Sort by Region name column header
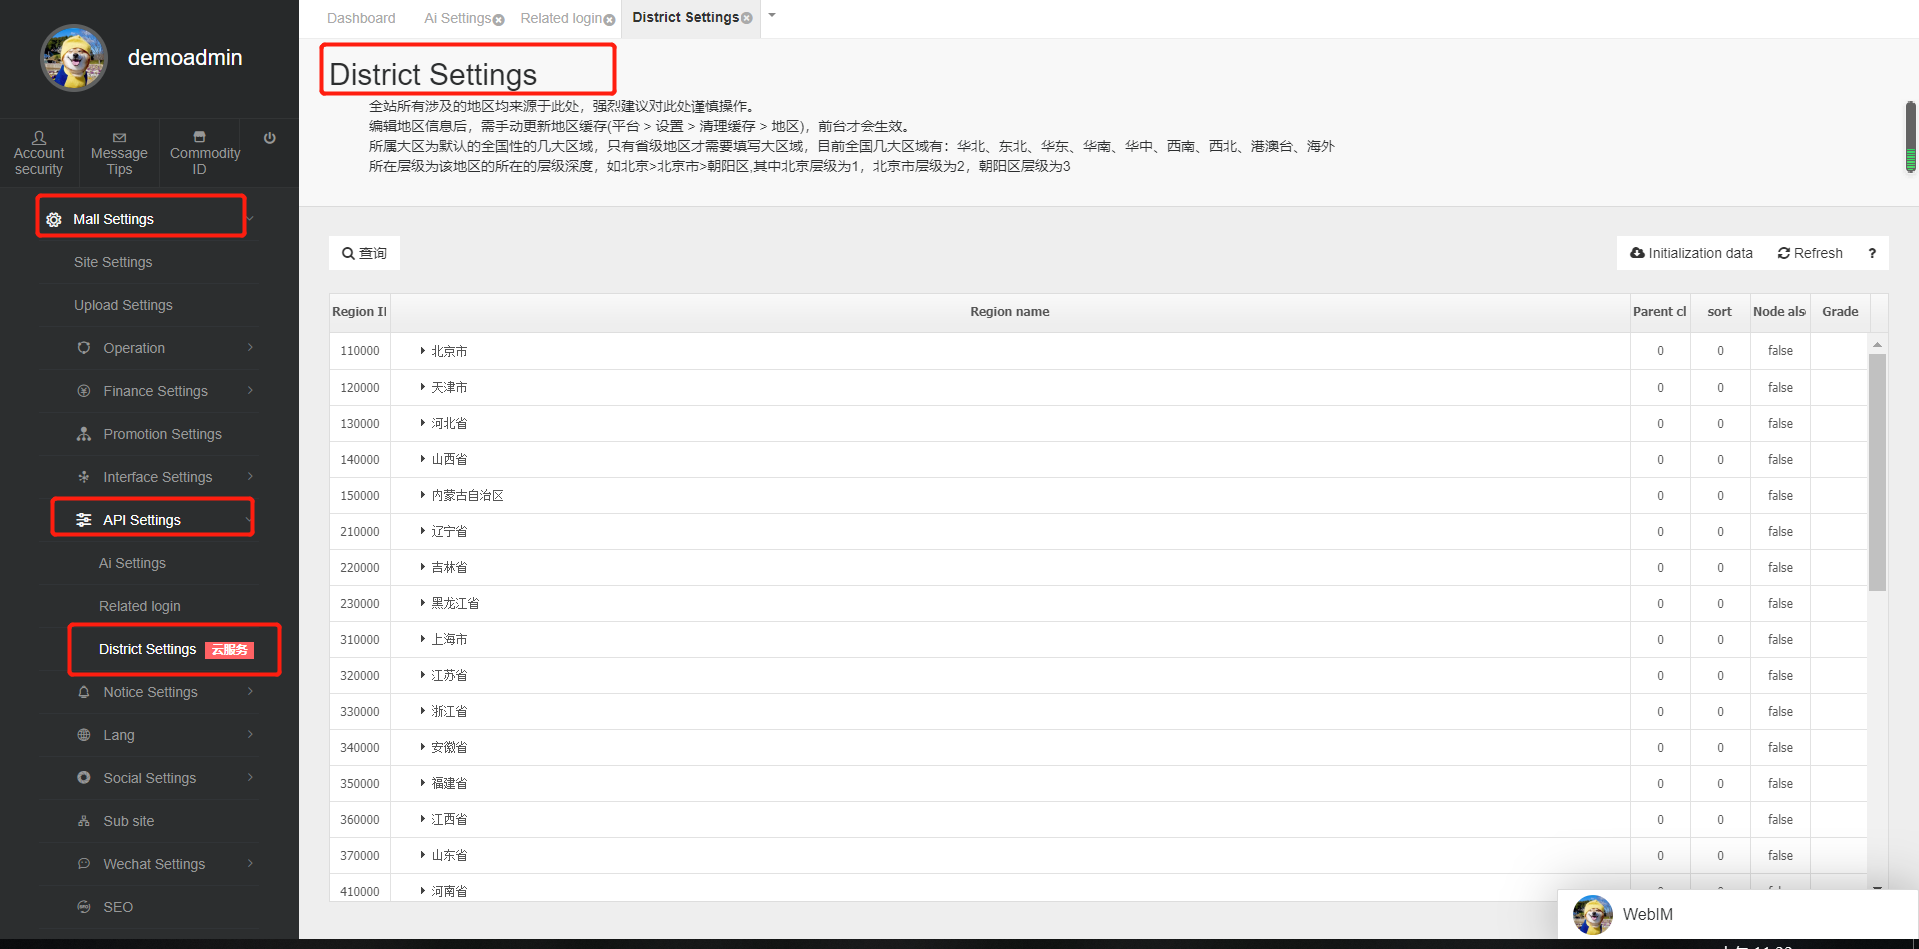1919x949 pixels. [x=1009, y=312]
